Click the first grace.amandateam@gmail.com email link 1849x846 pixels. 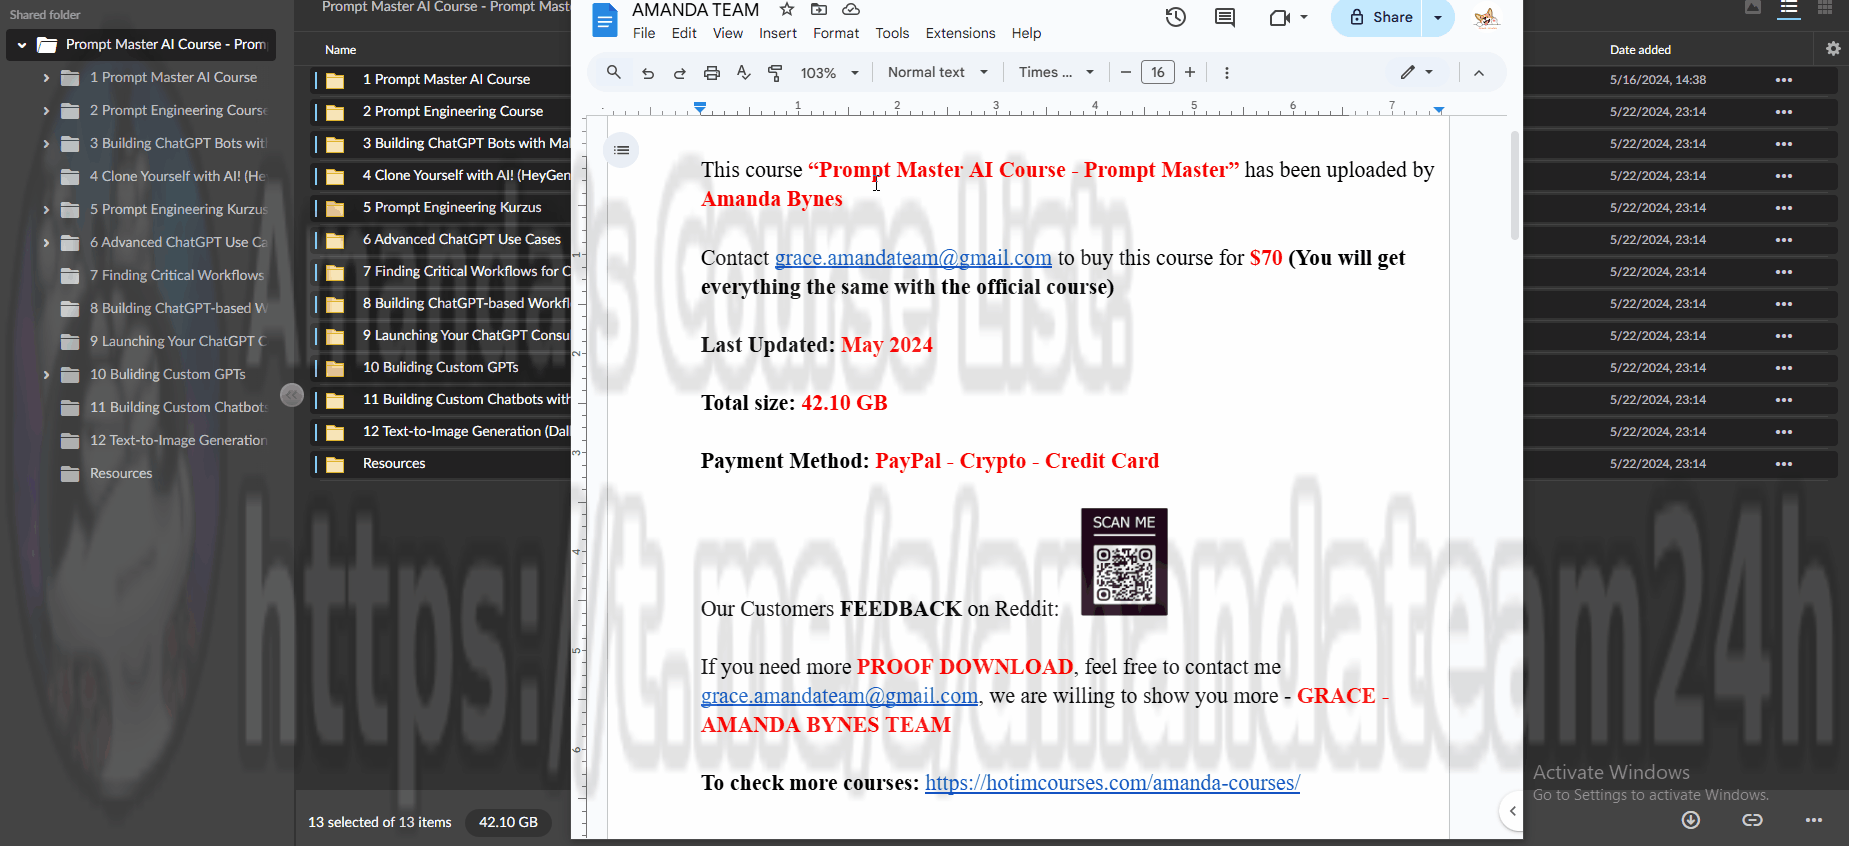coord(913,258)
